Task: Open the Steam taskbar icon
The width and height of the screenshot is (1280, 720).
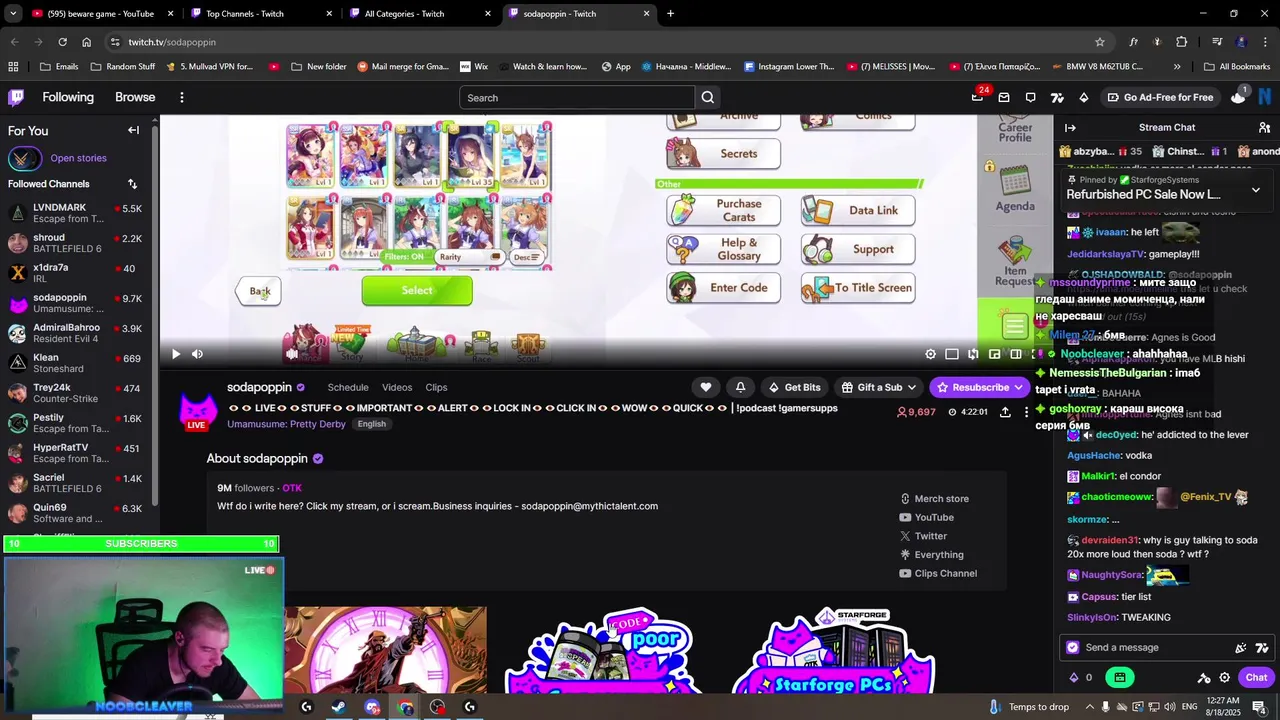Action: (x=339, y=707)
